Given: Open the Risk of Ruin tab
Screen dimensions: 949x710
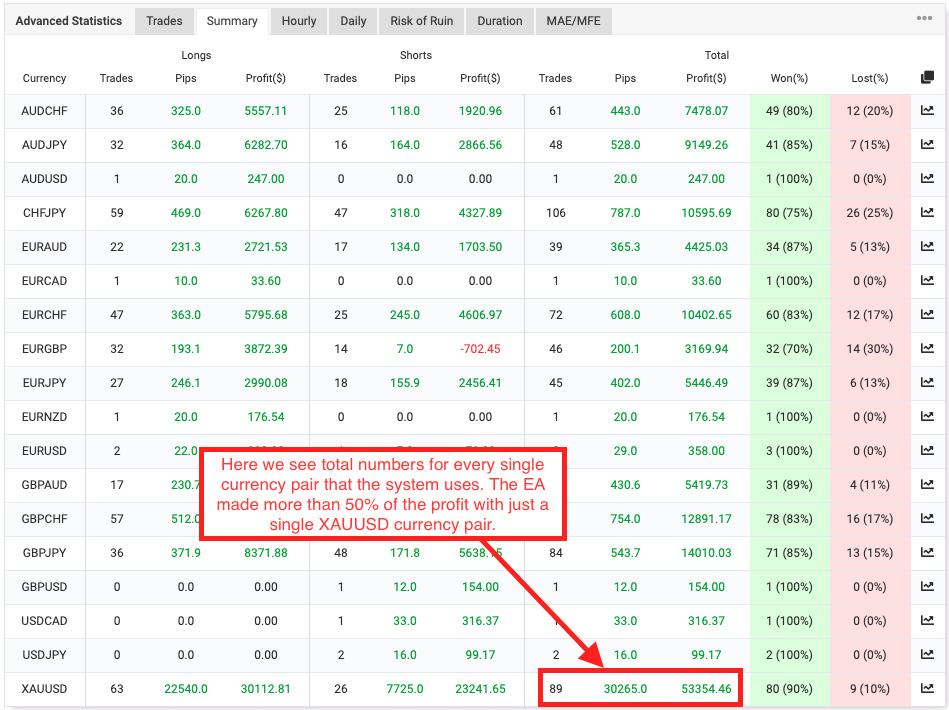Looking at the screenshot, I should (x=422, y=21).
